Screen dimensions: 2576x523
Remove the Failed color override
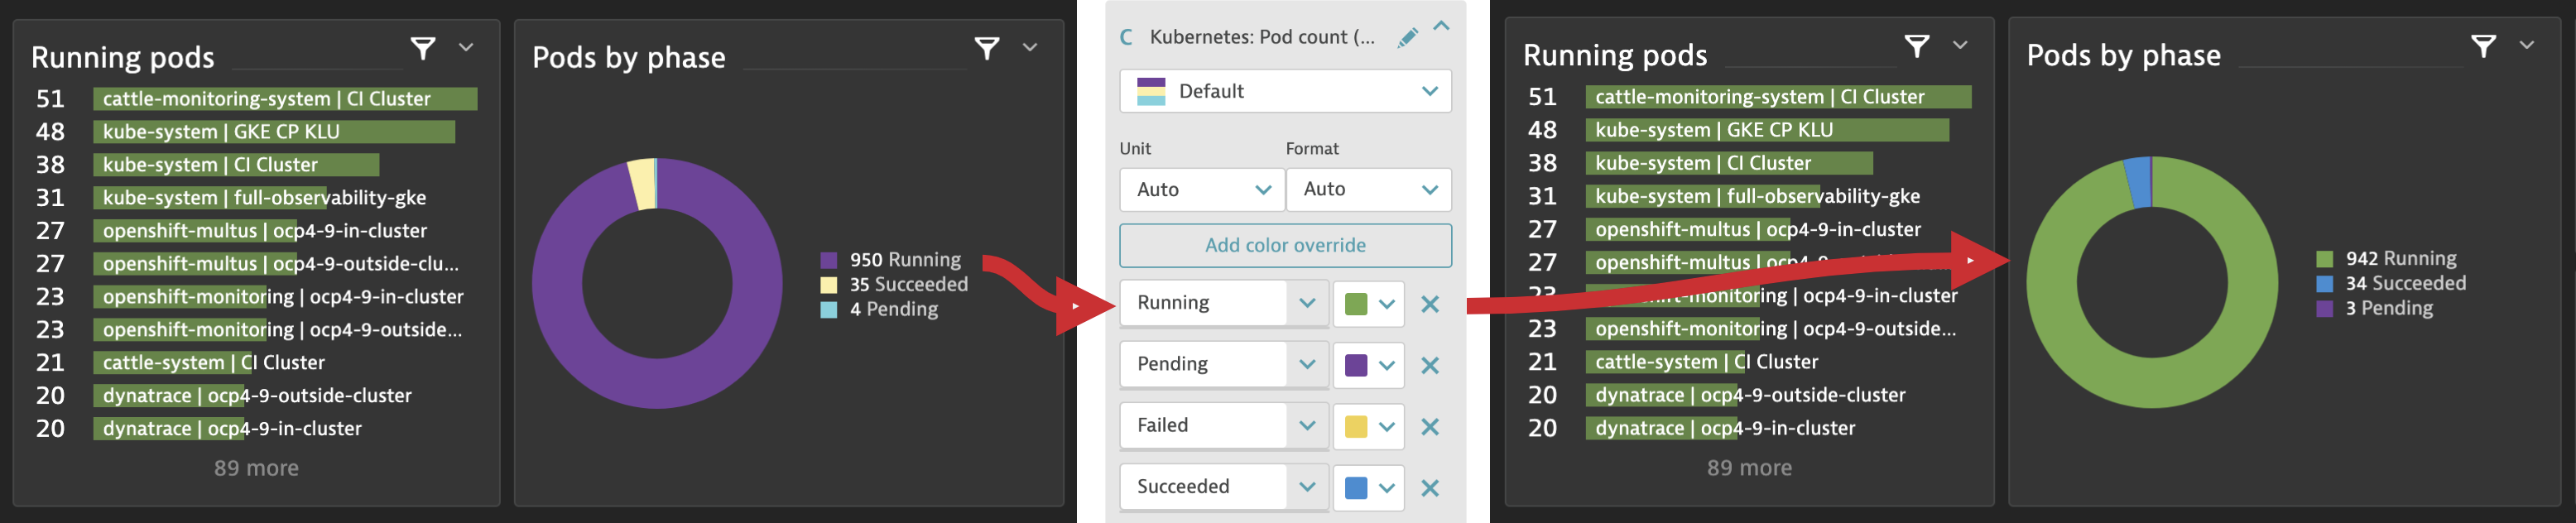click(1430, 426)
